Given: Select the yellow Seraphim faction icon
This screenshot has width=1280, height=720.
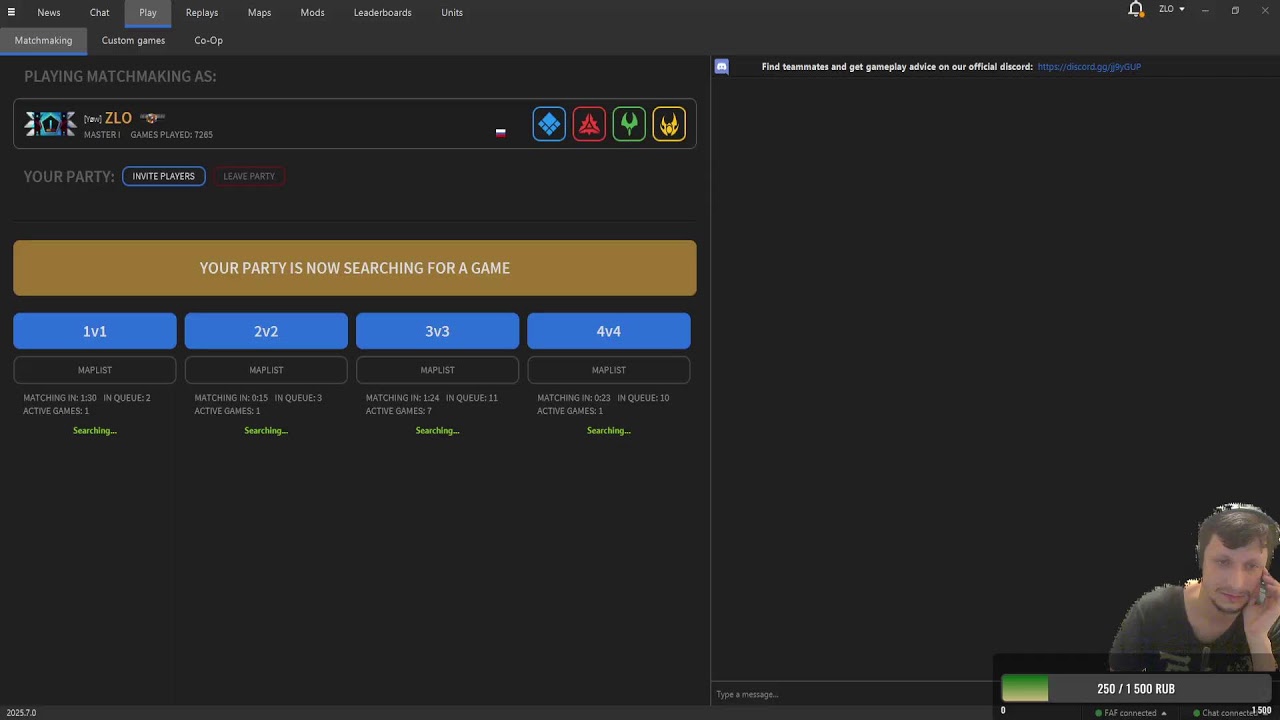Looking at the screenshot, I should pos(669,124).
